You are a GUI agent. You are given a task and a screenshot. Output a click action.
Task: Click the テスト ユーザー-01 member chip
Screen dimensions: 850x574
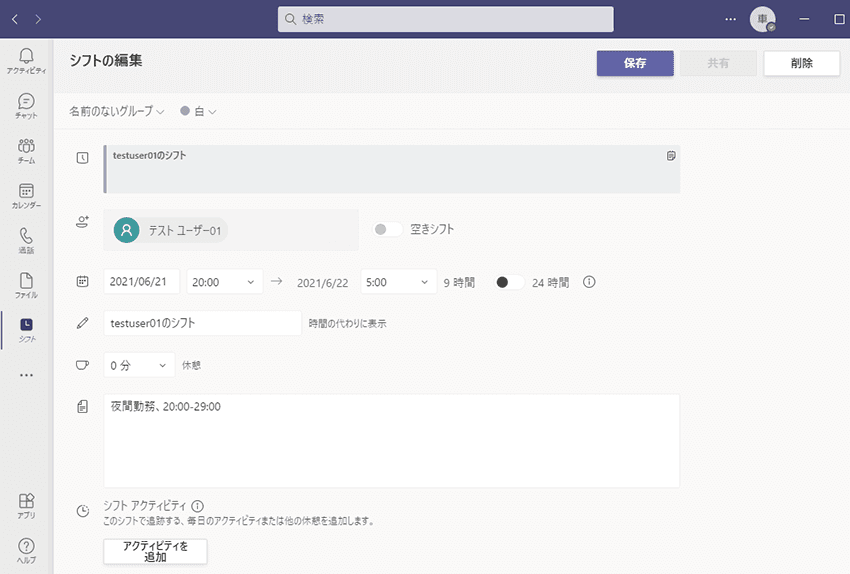click(170, 230)
